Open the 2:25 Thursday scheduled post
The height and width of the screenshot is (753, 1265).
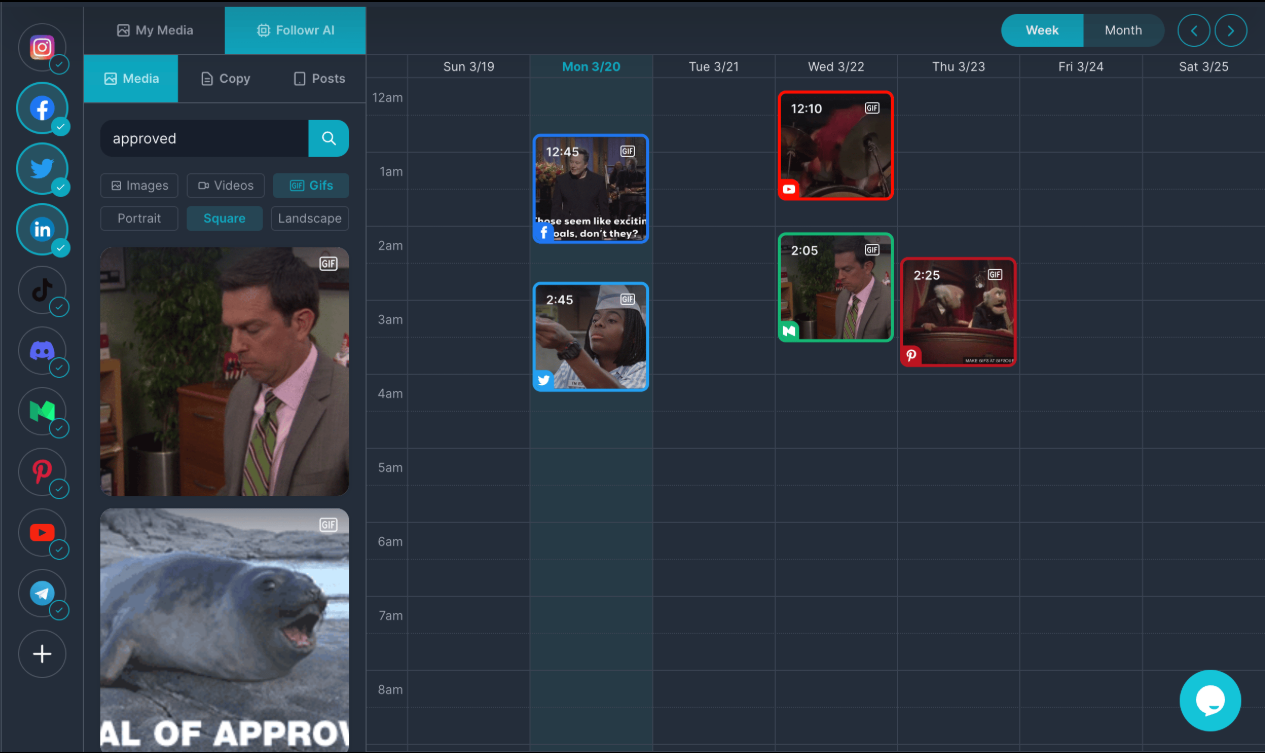pos(958,312)
